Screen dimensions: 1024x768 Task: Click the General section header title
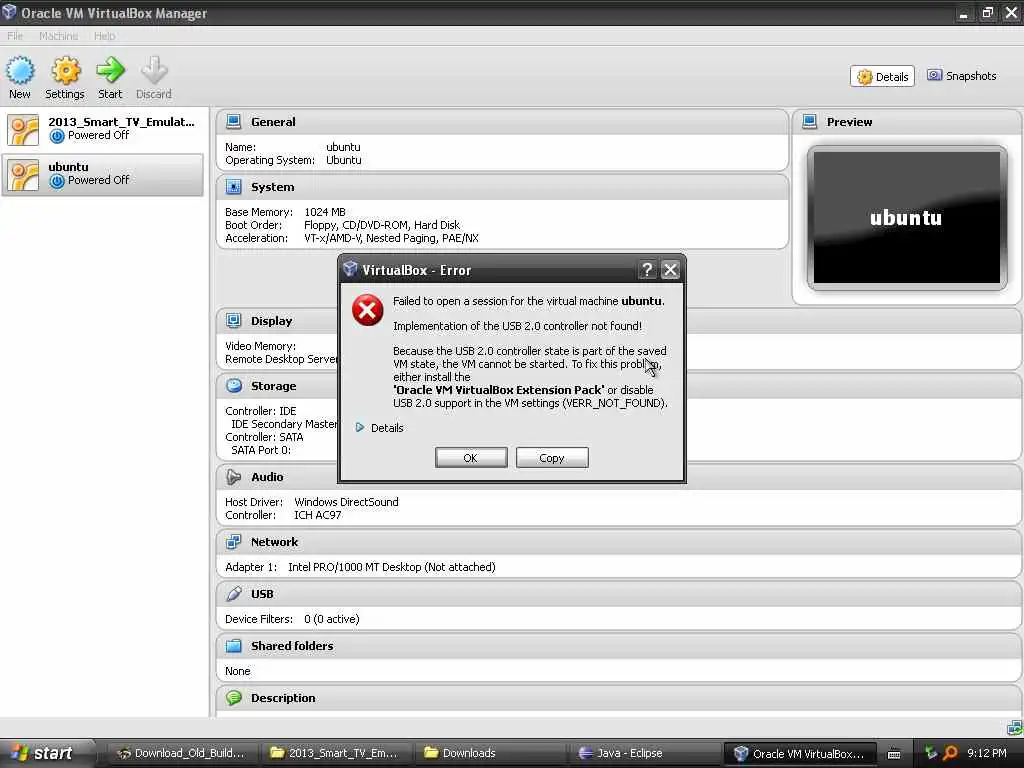pyautogui.click(x=273, y=121)
